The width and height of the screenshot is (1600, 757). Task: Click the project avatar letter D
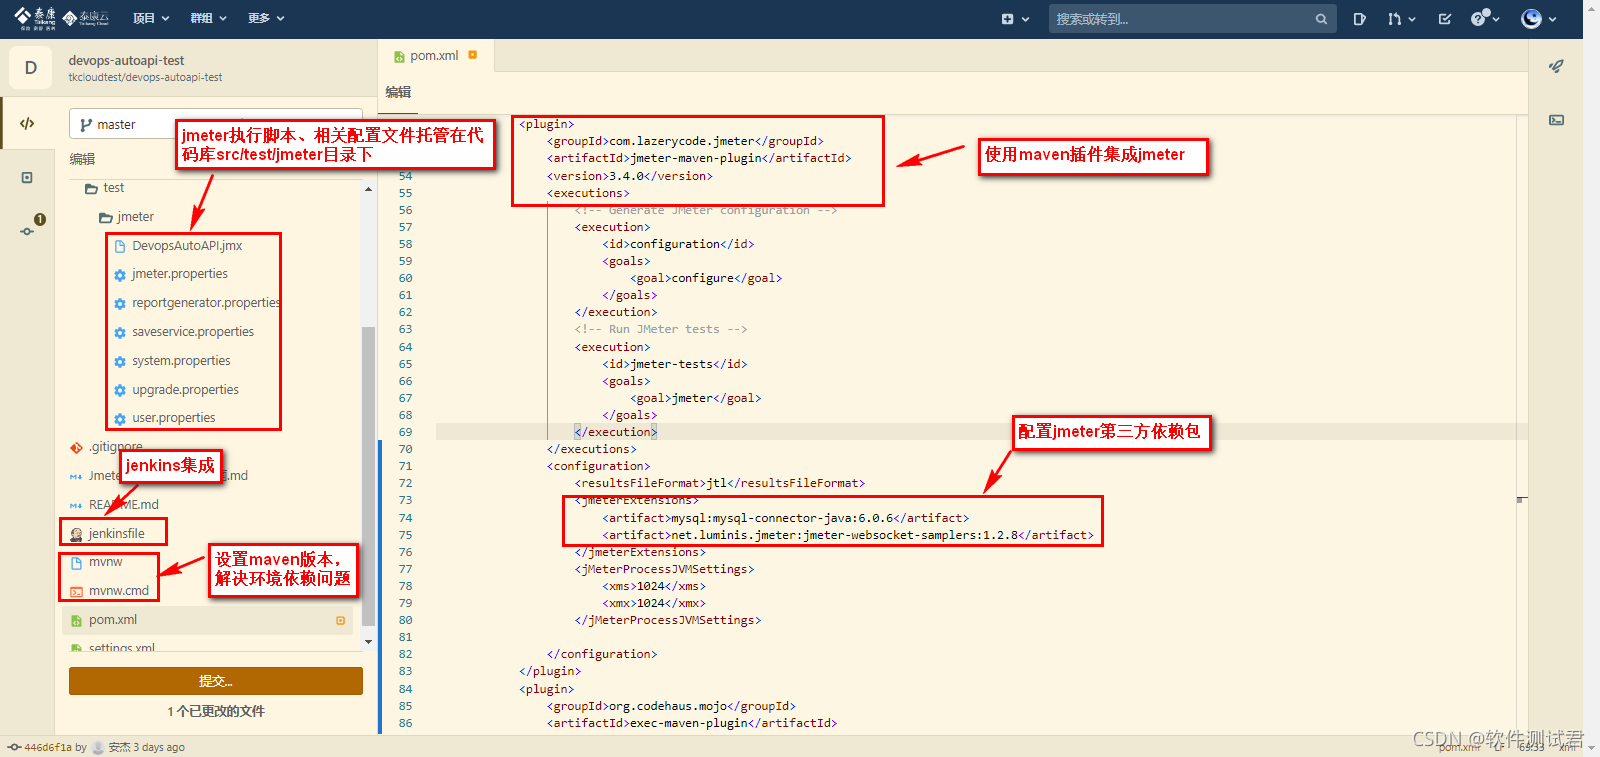pyautogui.click(x=31, y=68)
